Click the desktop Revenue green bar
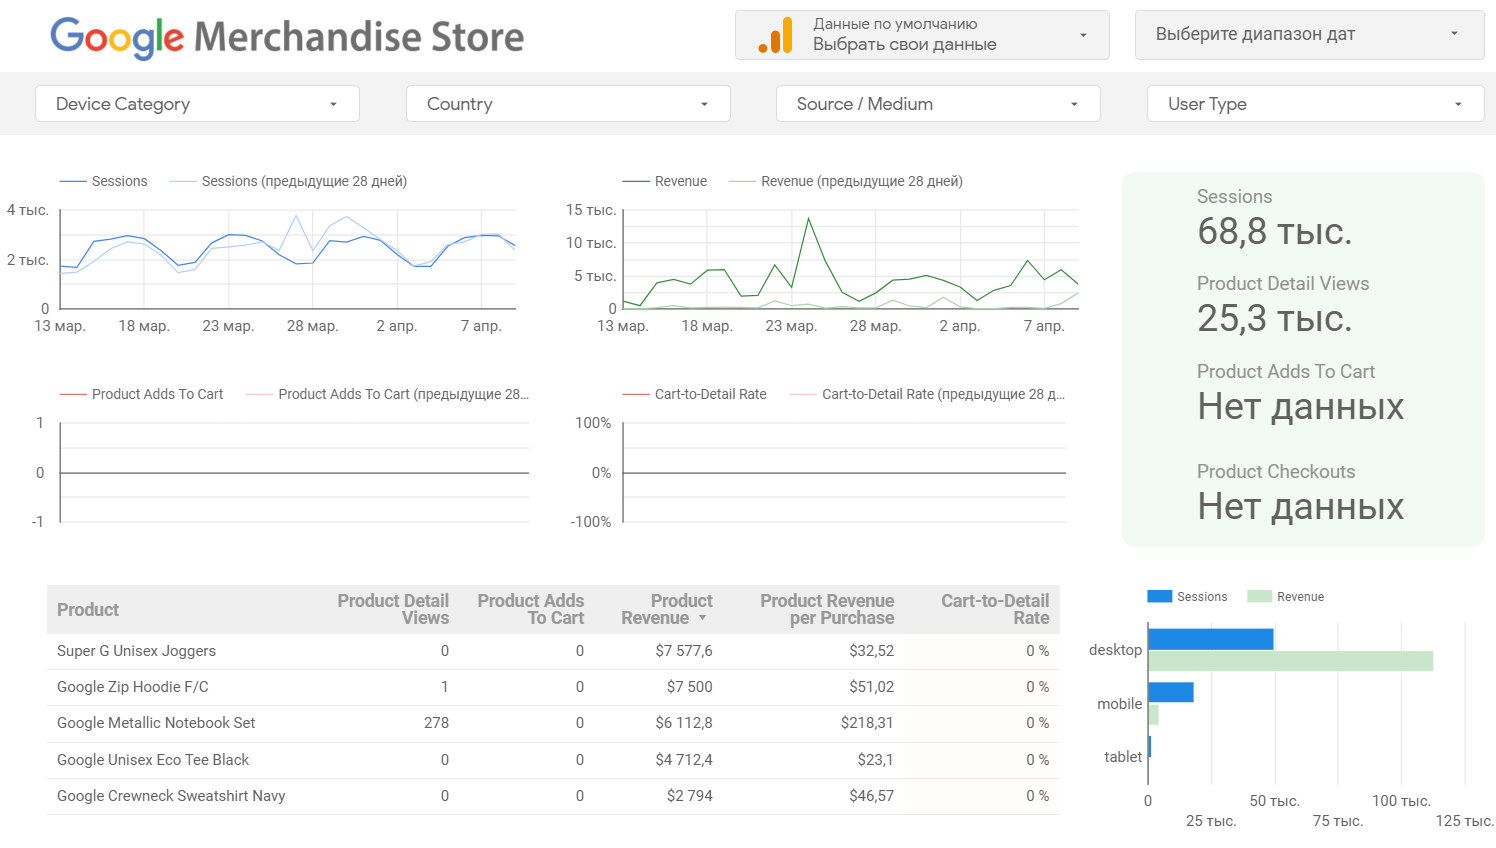The width and height of the screenshot is (1496, 848). tap(1290, 661)
